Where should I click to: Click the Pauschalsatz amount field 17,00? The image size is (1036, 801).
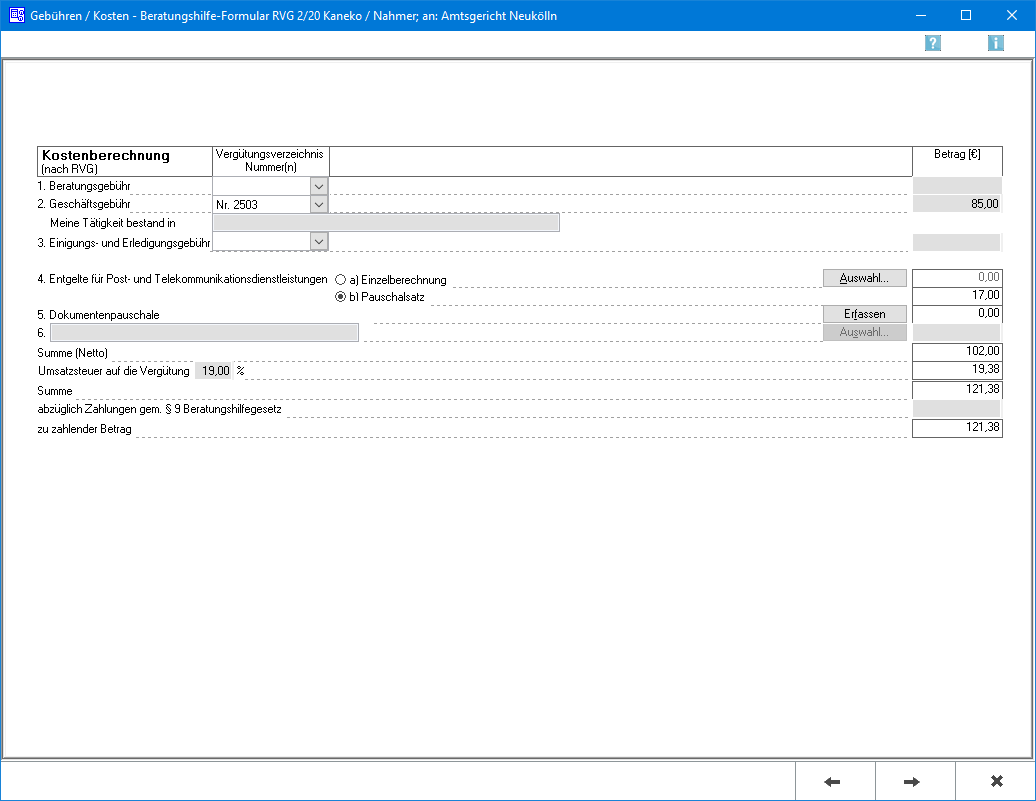point(957,296)
